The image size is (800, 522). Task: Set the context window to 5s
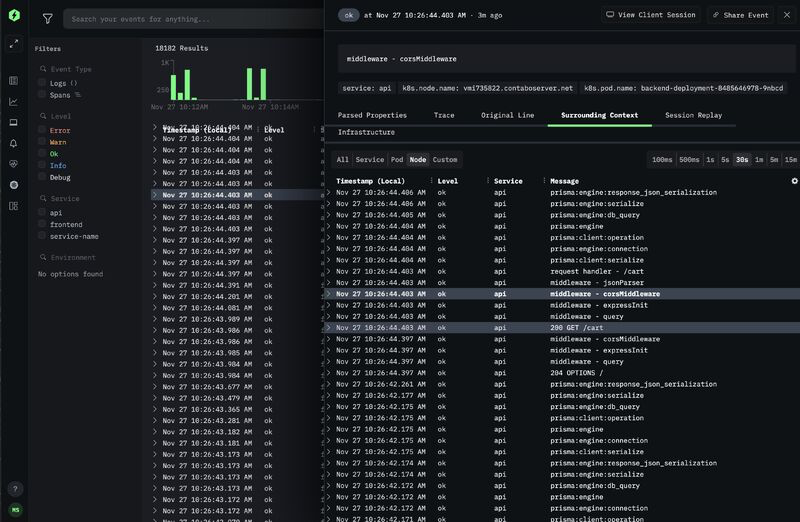(x=725, y=160)
